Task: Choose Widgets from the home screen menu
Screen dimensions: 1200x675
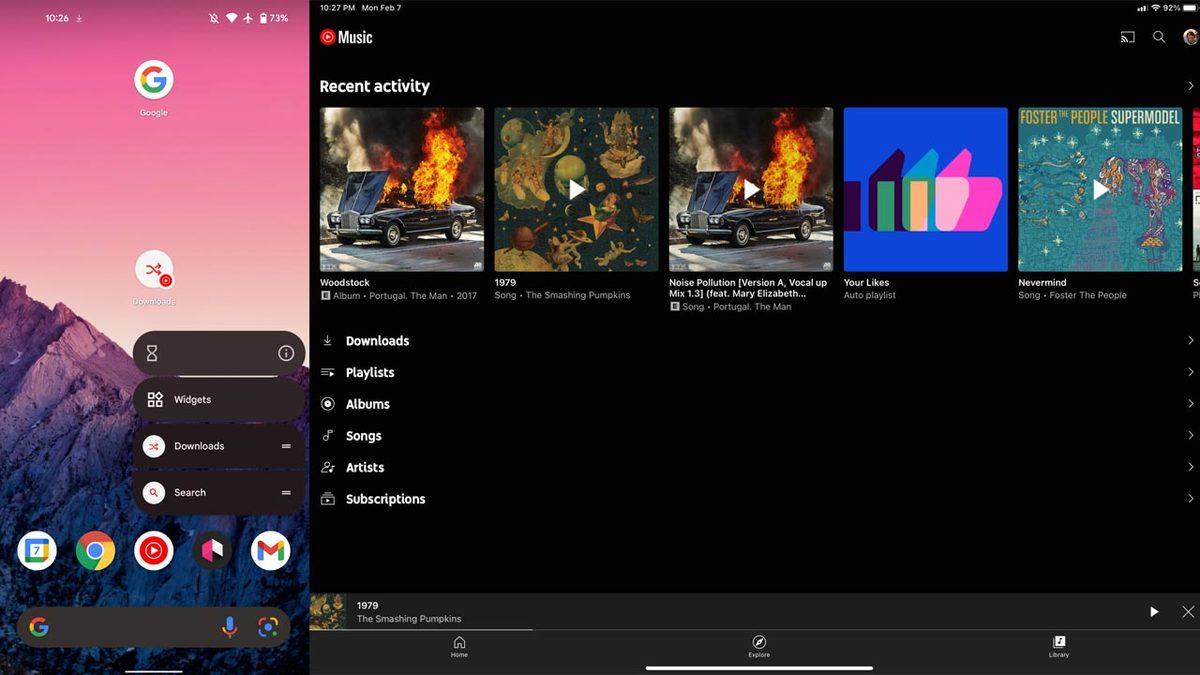Action: pos(191,398)
